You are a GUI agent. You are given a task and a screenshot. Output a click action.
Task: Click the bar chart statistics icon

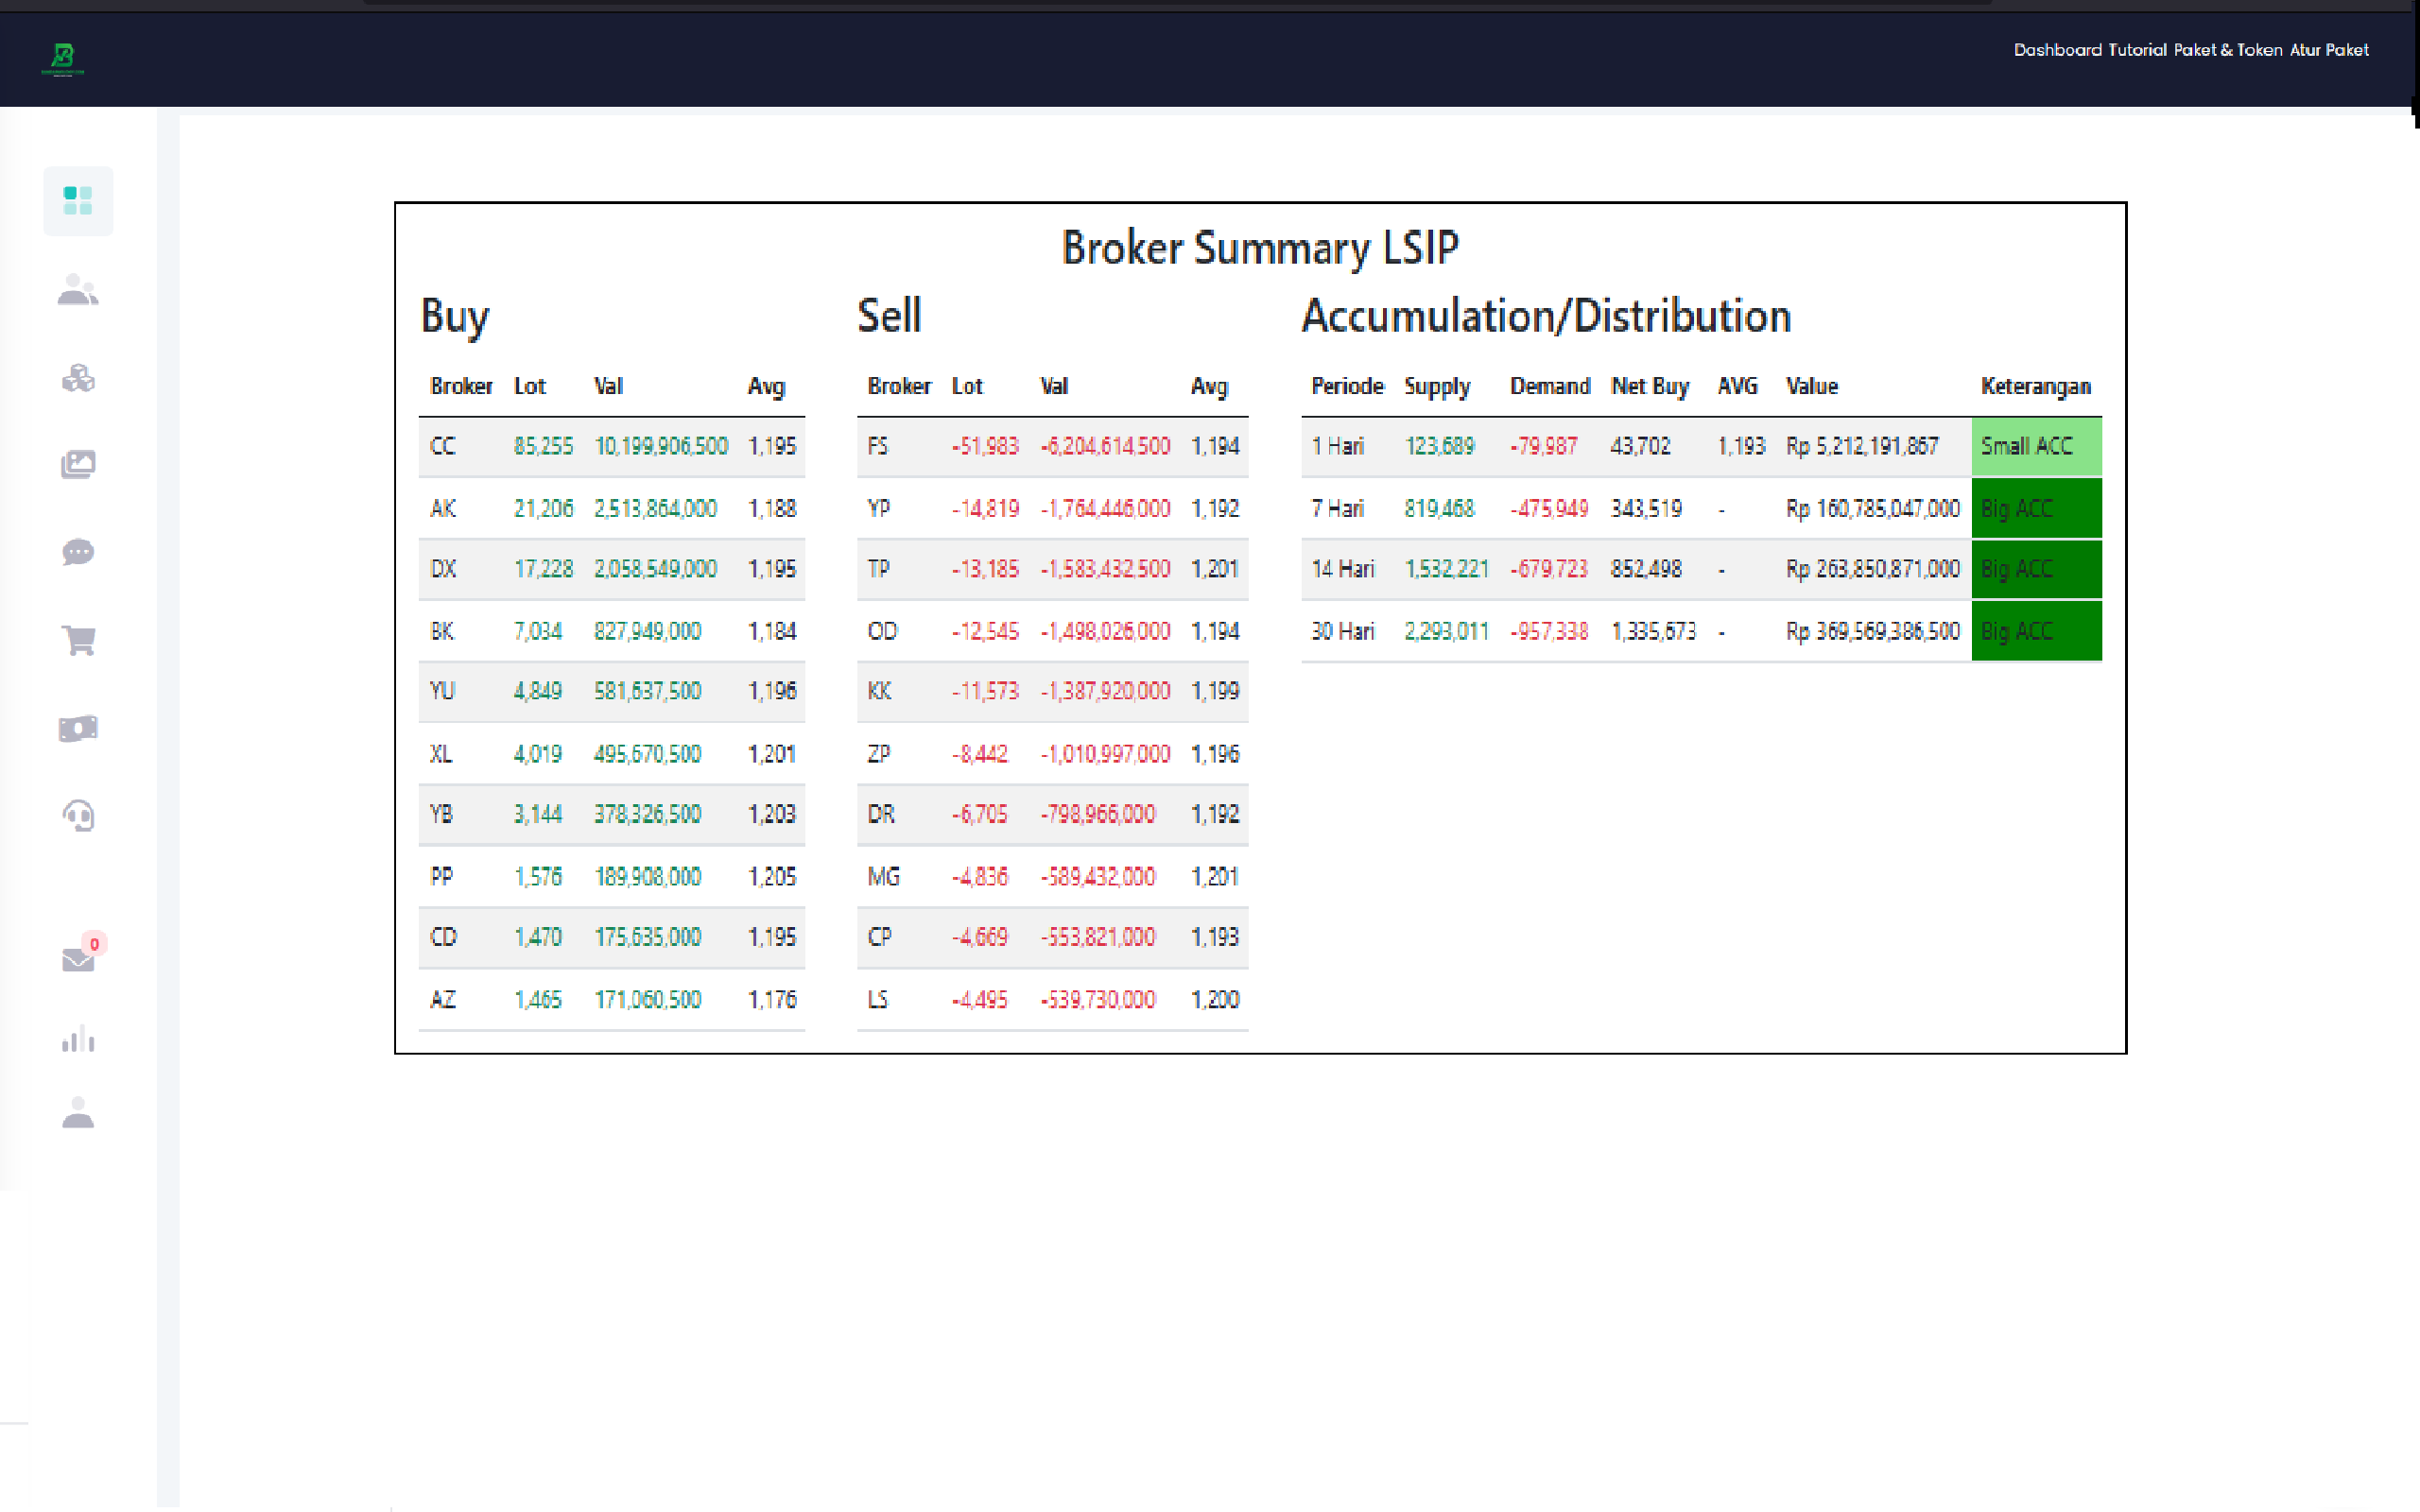(78, 1040)
